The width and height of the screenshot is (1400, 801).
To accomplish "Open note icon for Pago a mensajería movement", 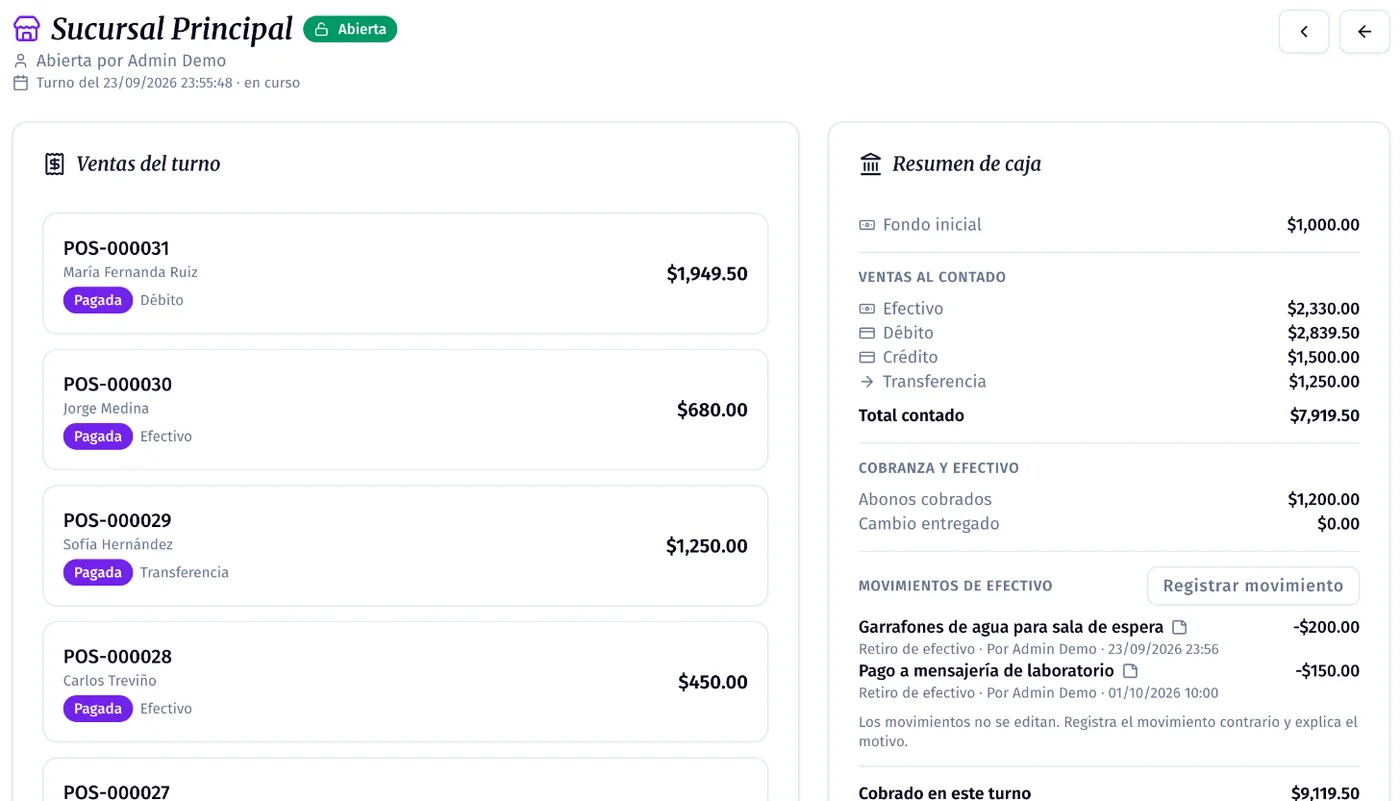I will click(x=1130, y=671).
